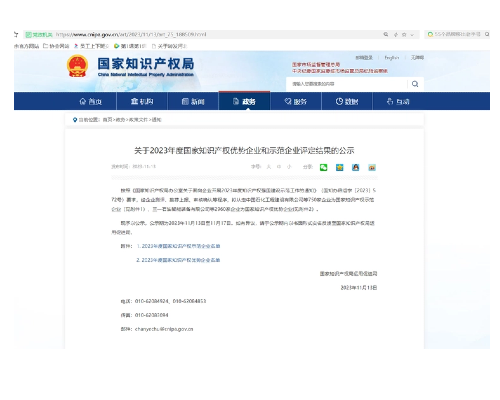Share the article to QZone star icon

(339, 167)
